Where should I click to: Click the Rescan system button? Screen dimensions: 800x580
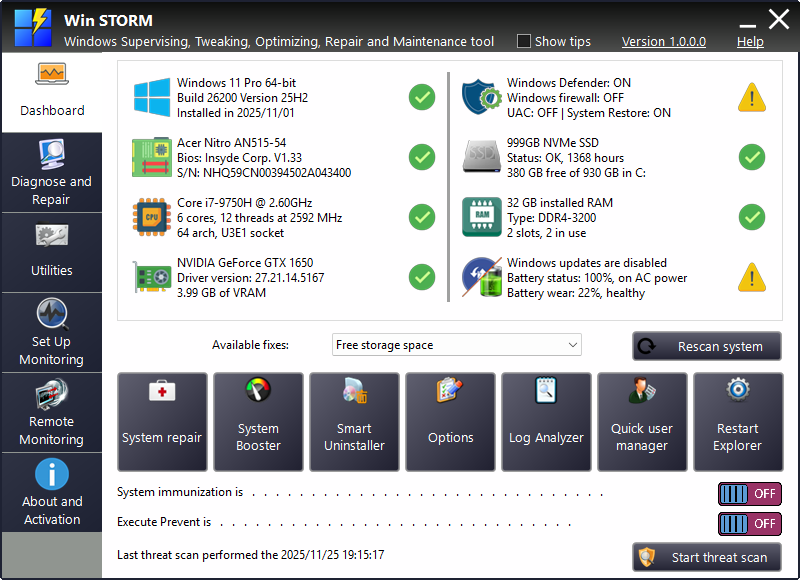coord(707,346)
